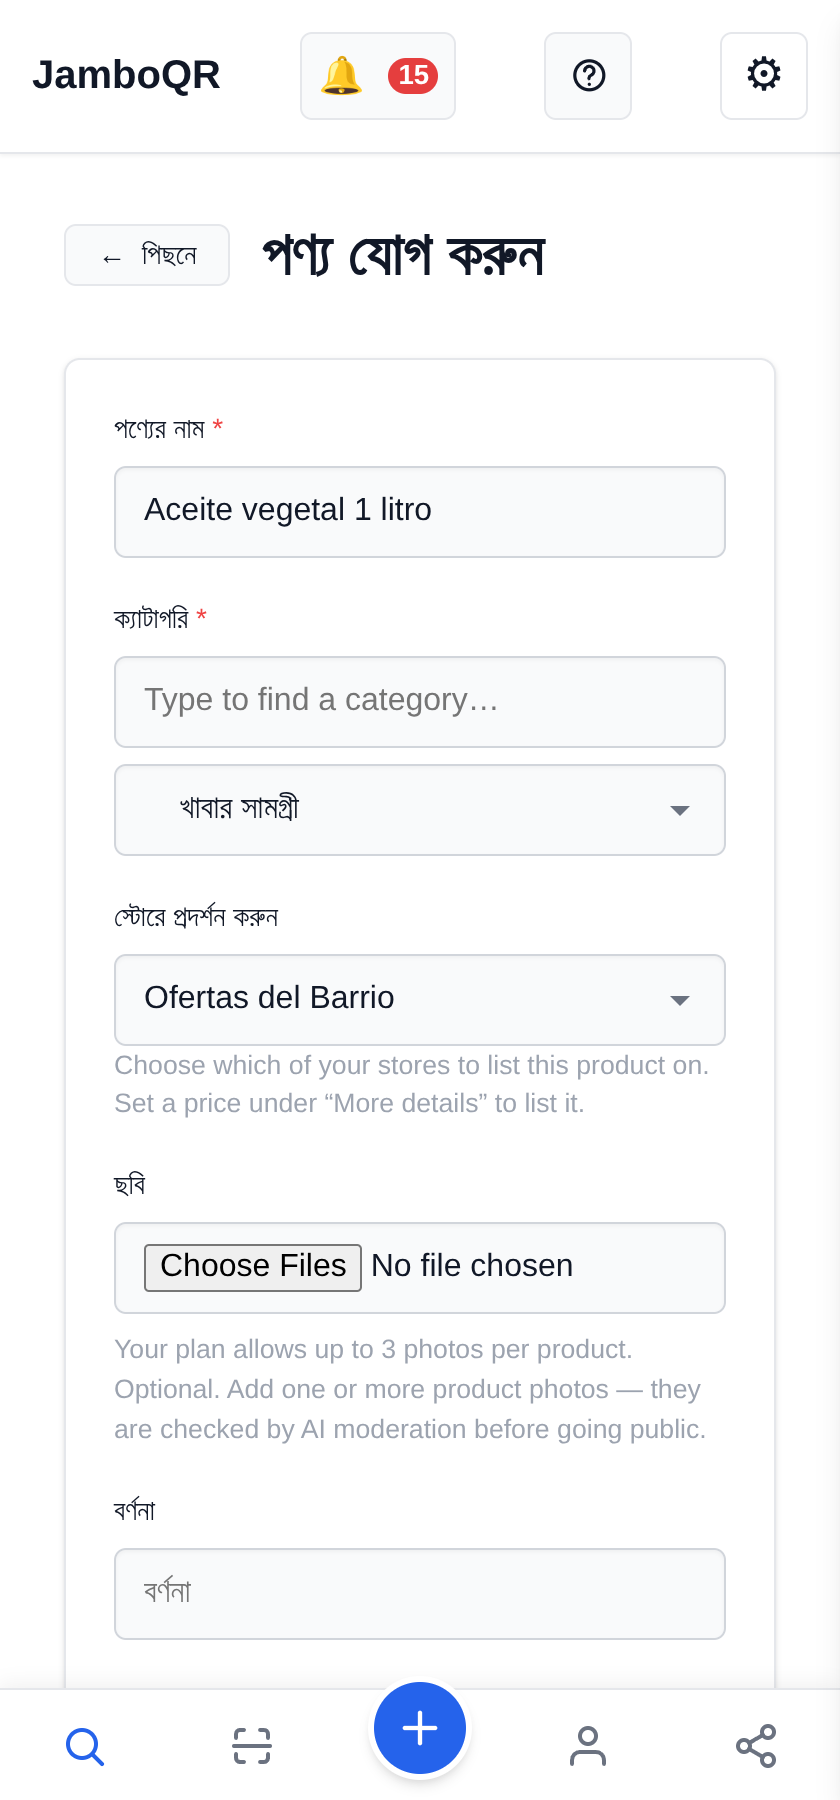Open the QR scan icon in bottom bar

(x=252, y=1746)
